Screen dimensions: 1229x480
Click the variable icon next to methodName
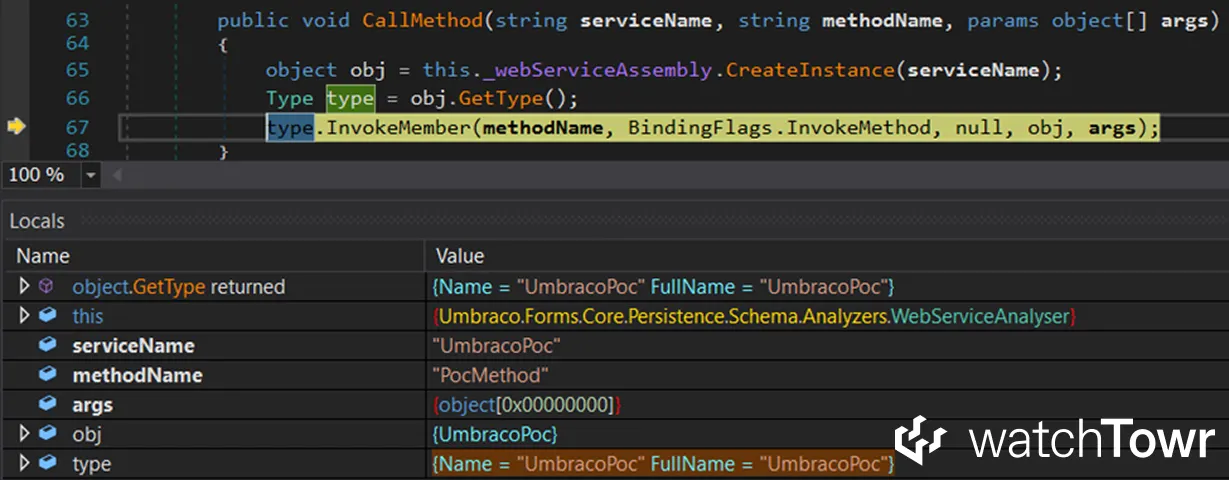47,375
